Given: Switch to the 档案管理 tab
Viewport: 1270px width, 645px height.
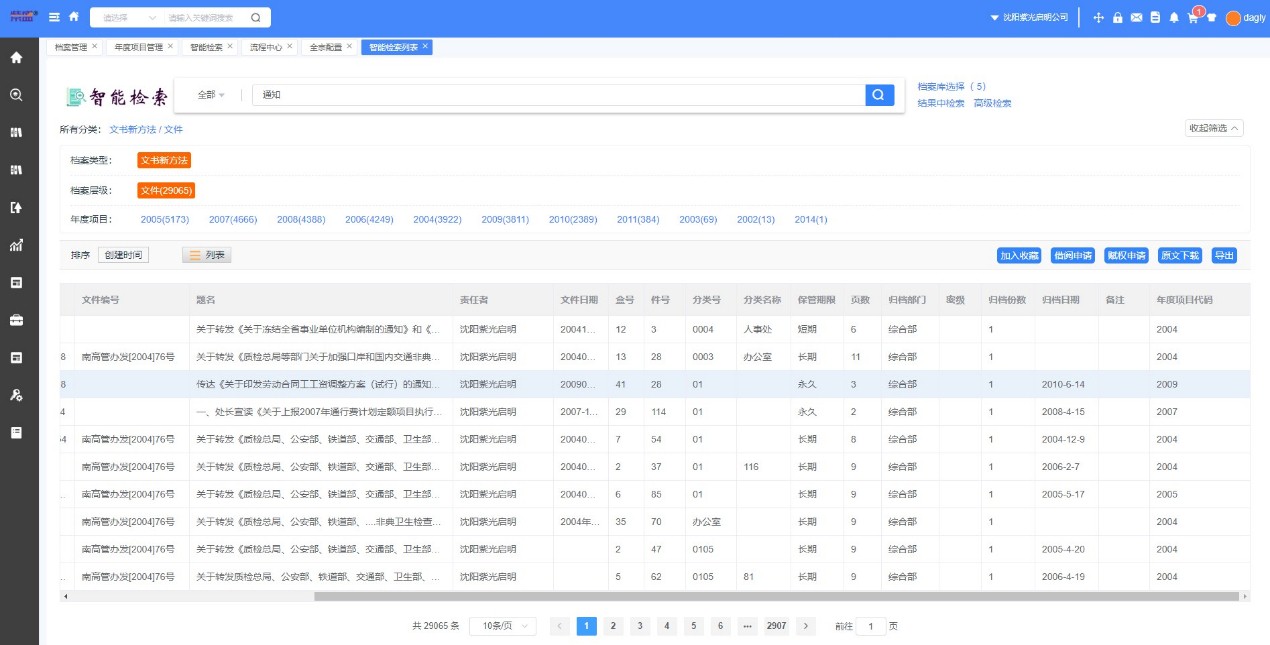Looking at the screenshot, I should [x=71, y=47].
